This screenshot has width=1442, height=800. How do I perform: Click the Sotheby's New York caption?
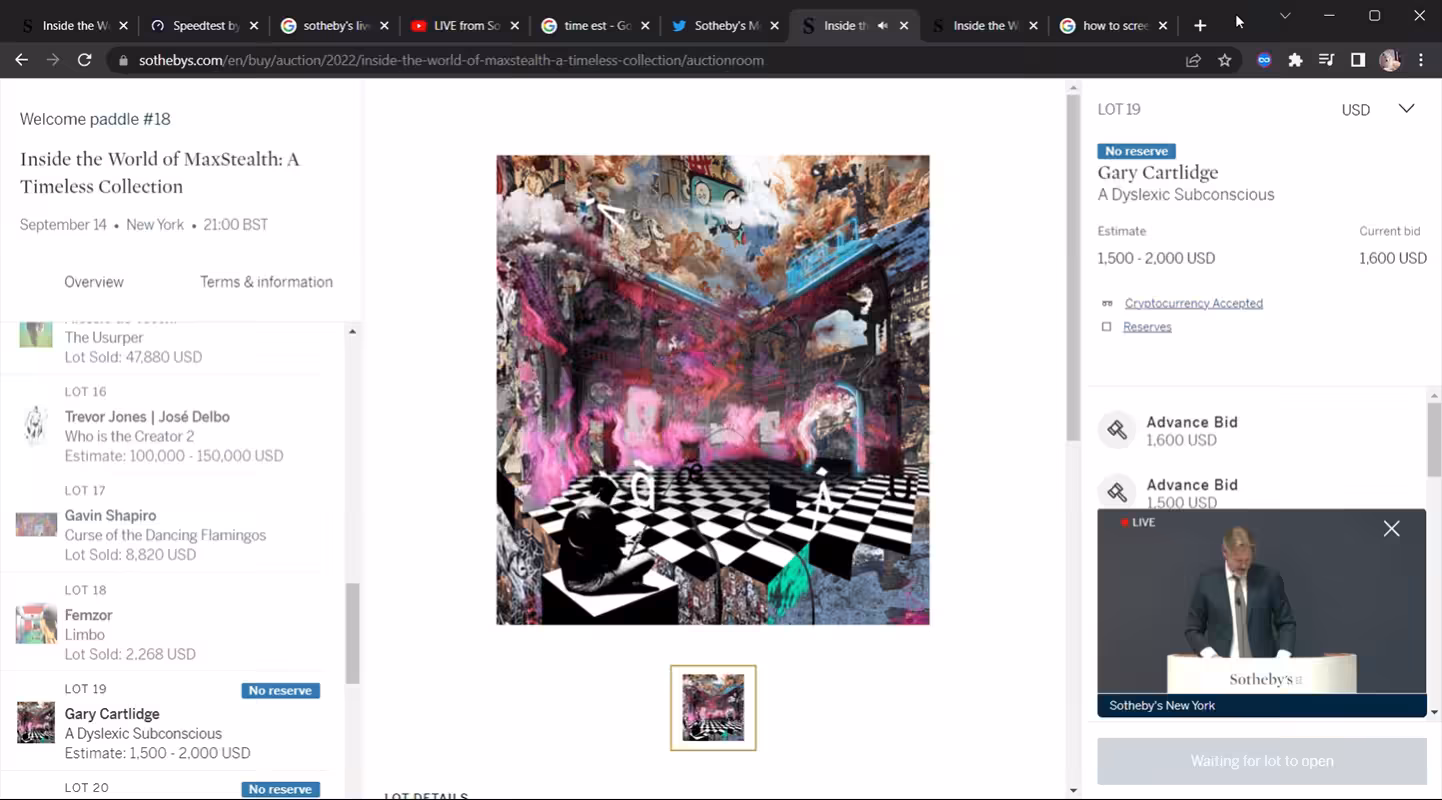point(1162,705)
